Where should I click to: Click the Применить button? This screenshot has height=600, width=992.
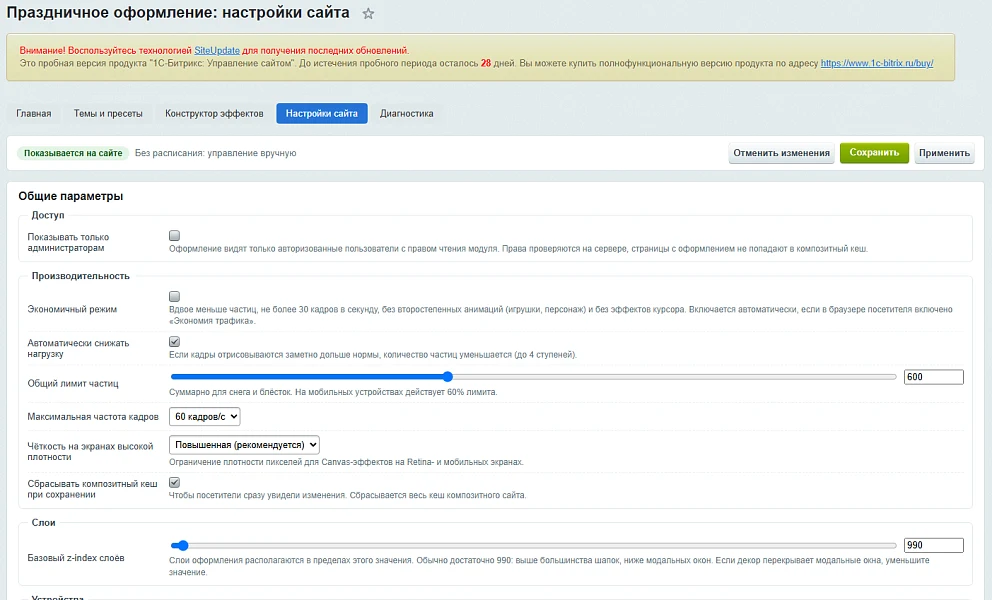[x=944, y=153]
